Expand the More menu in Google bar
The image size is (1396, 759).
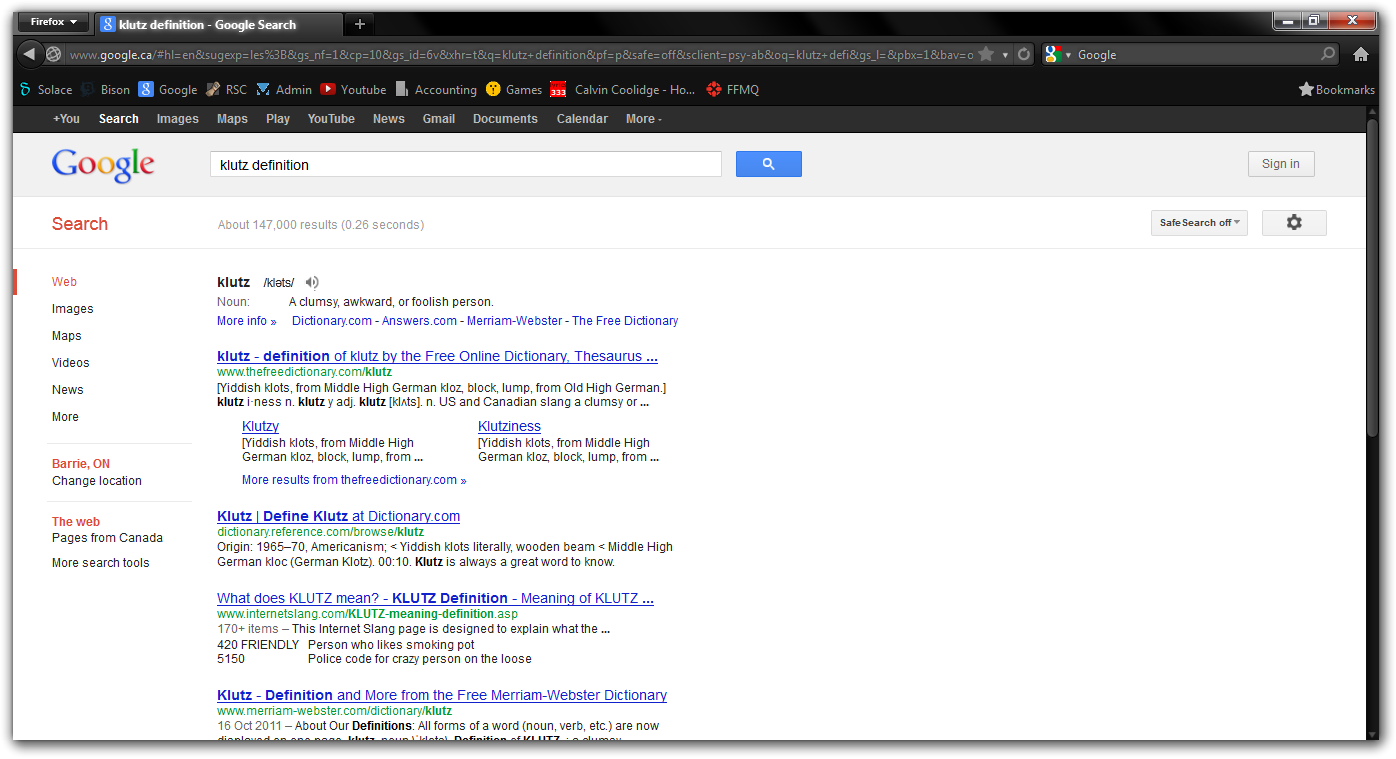[643, 119]
